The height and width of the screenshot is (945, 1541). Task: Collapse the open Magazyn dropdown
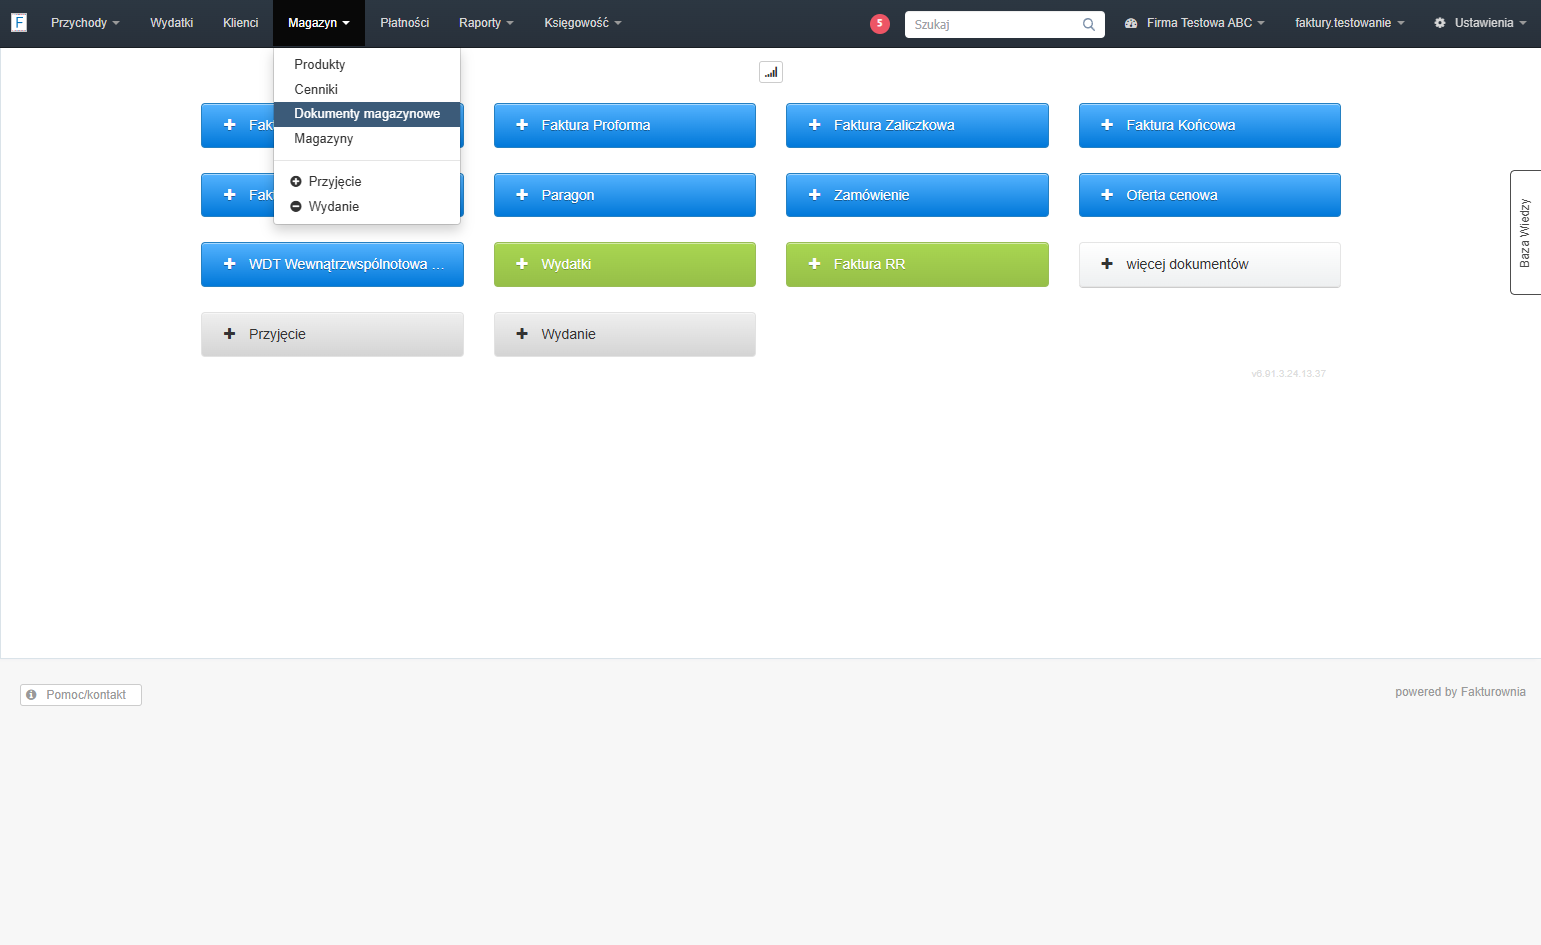tap(318, 23)
